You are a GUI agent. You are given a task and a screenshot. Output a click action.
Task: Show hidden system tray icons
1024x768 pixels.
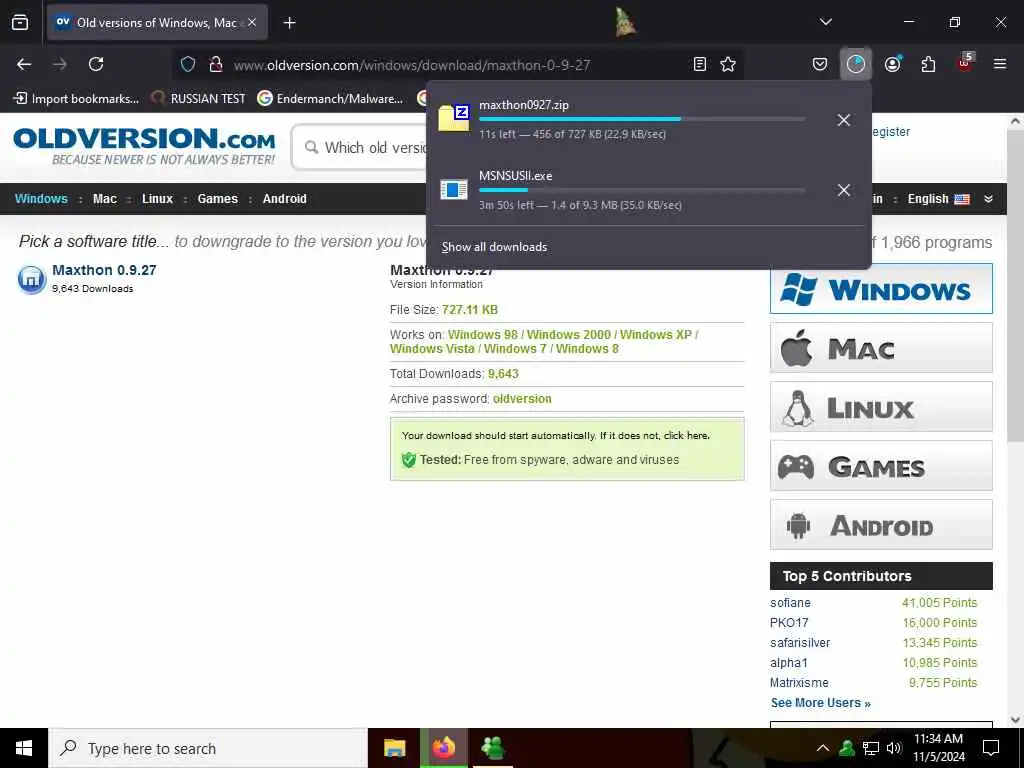coord(823,748)
